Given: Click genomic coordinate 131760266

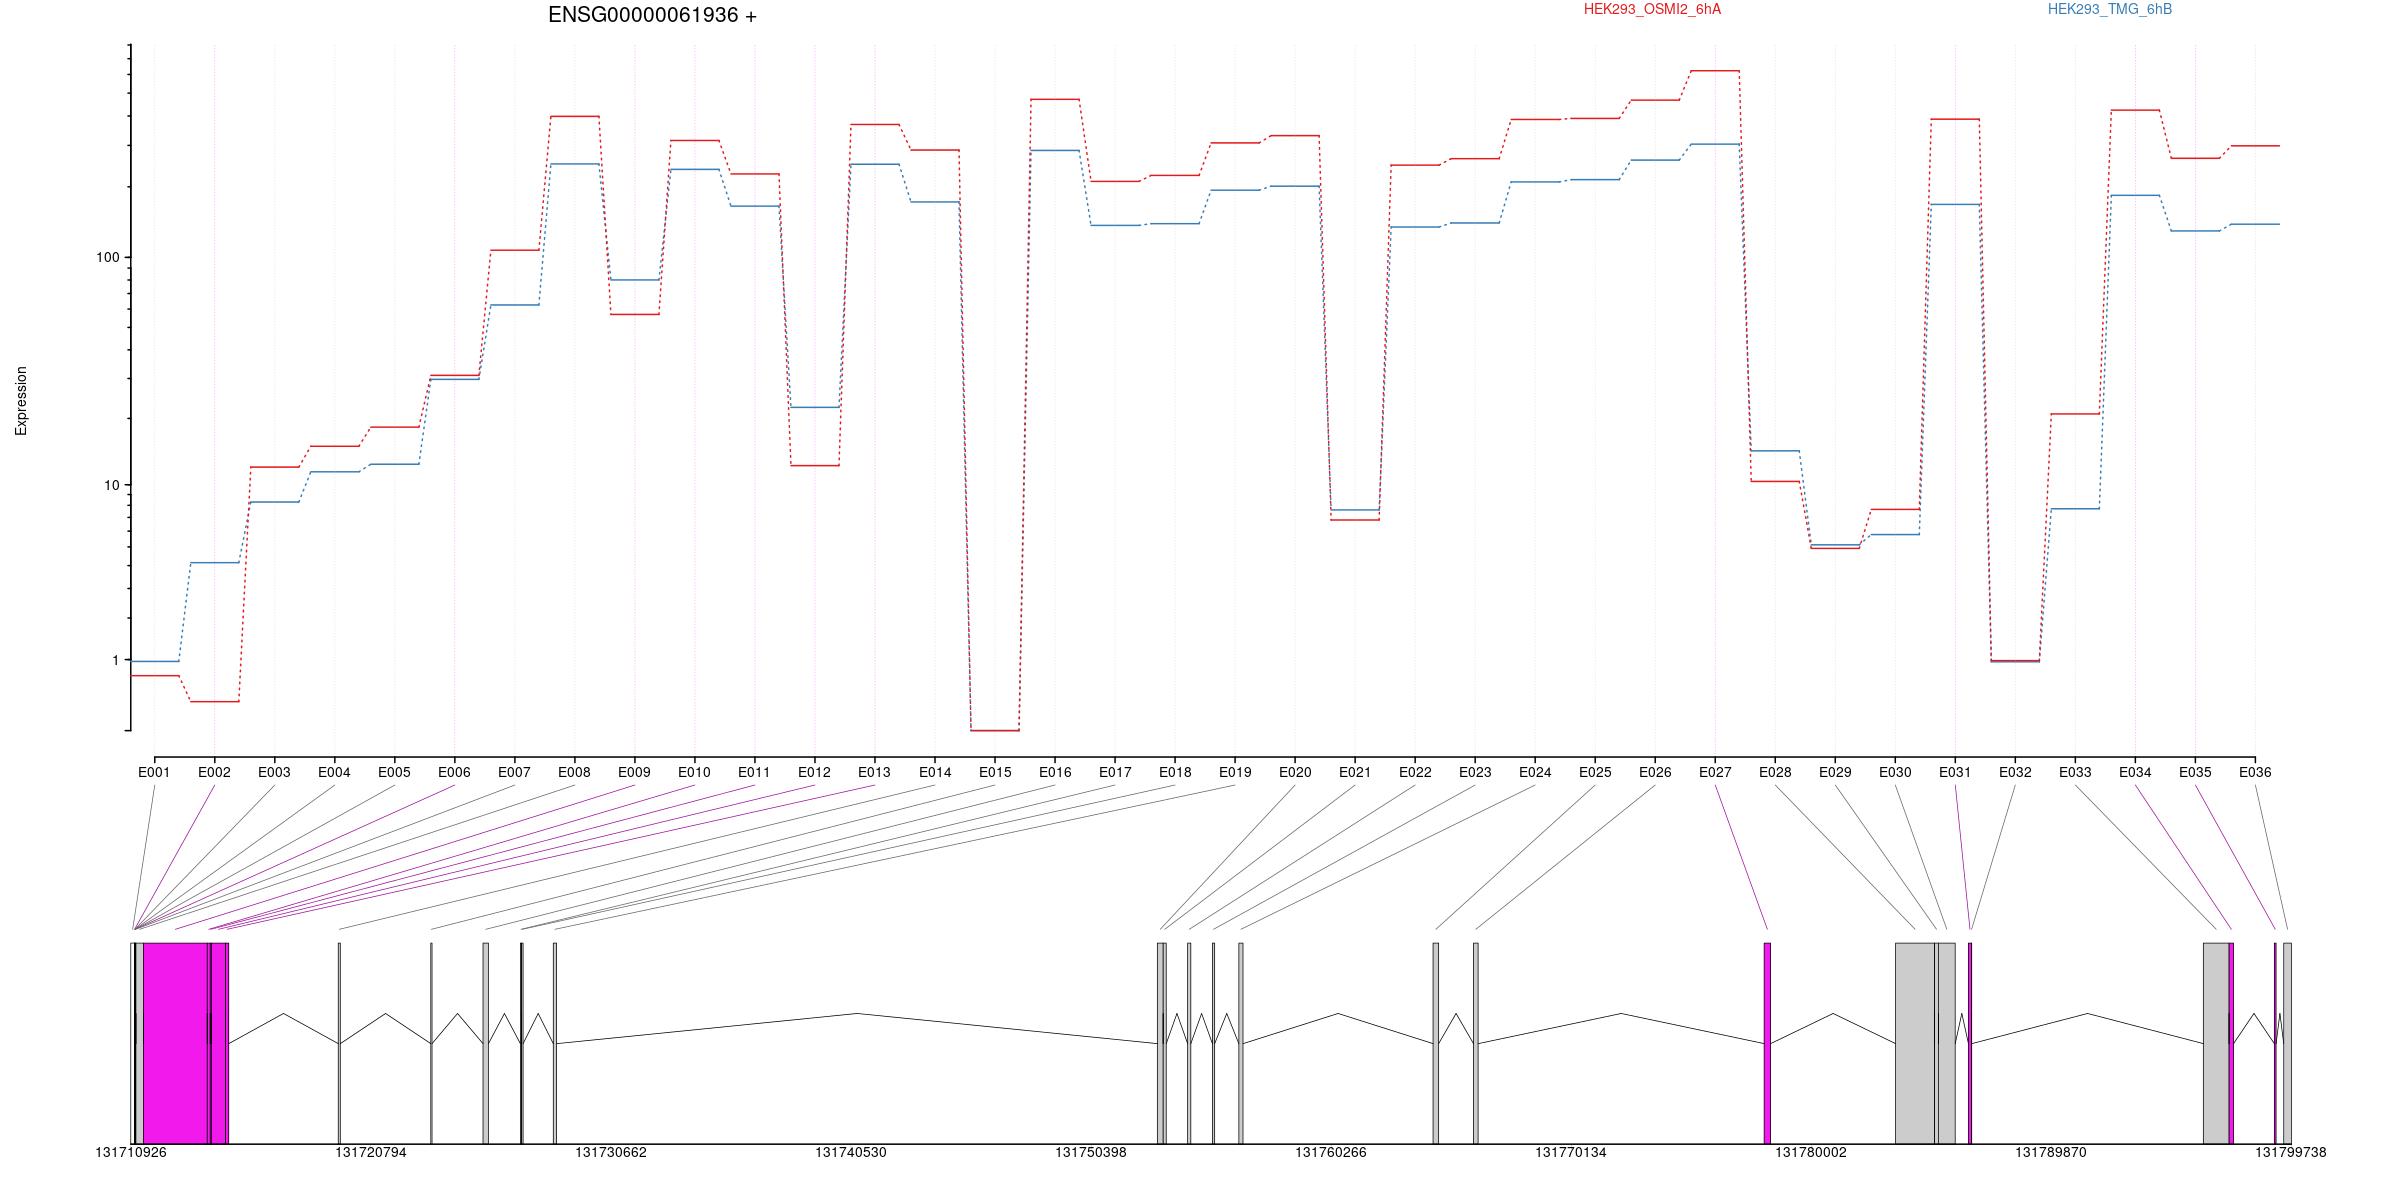Looking at the screenshot, I should (1331, 1152).
